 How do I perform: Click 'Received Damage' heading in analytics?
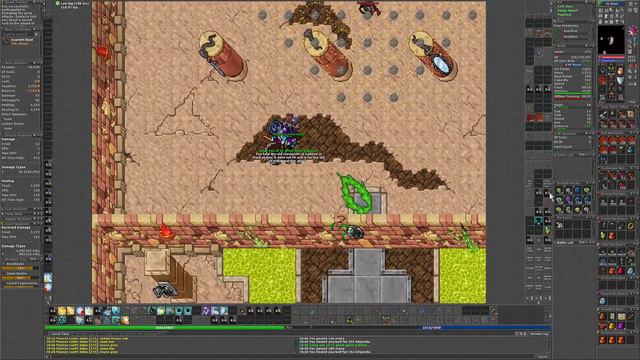(x=16, y=227)
